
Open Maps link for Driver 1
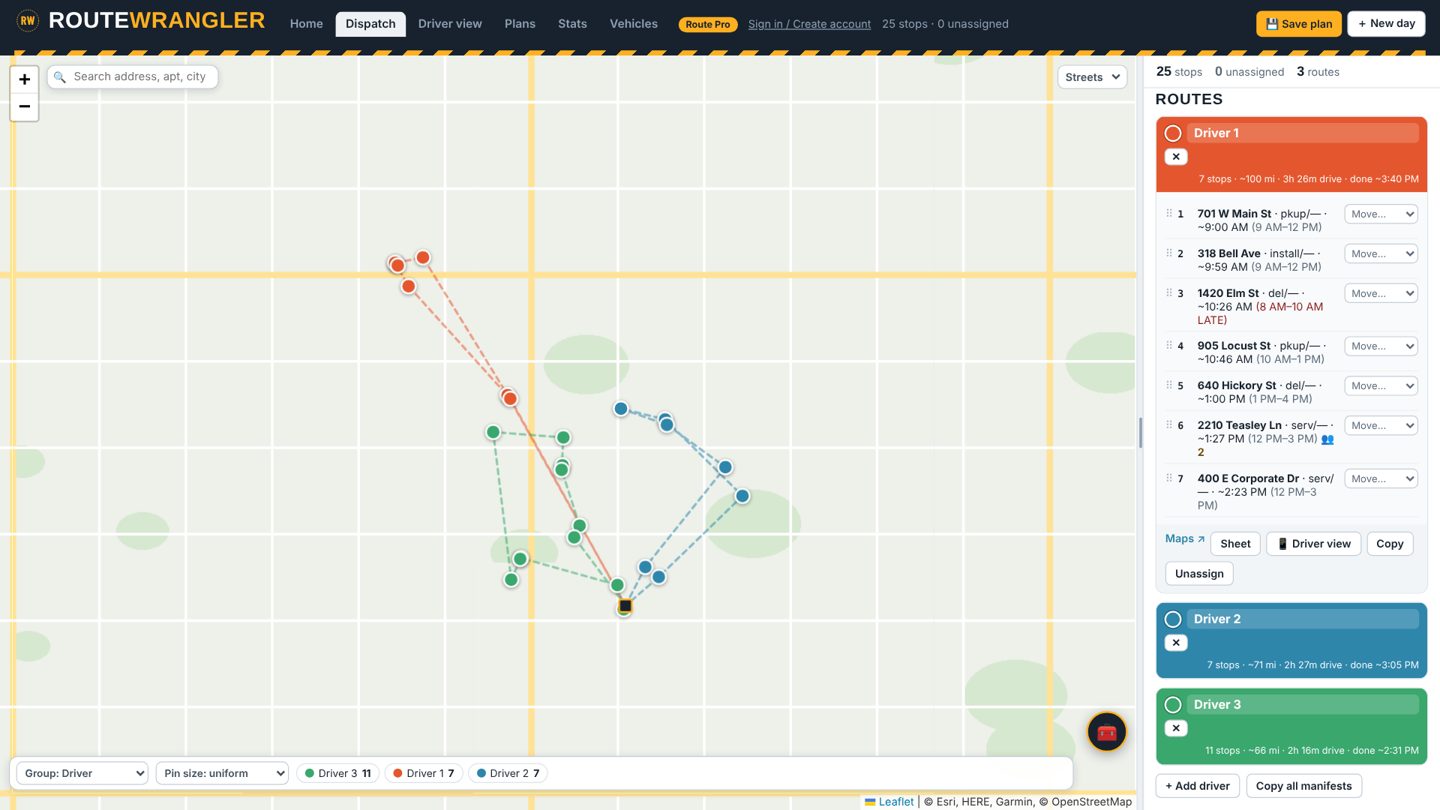click(1185, 539)
